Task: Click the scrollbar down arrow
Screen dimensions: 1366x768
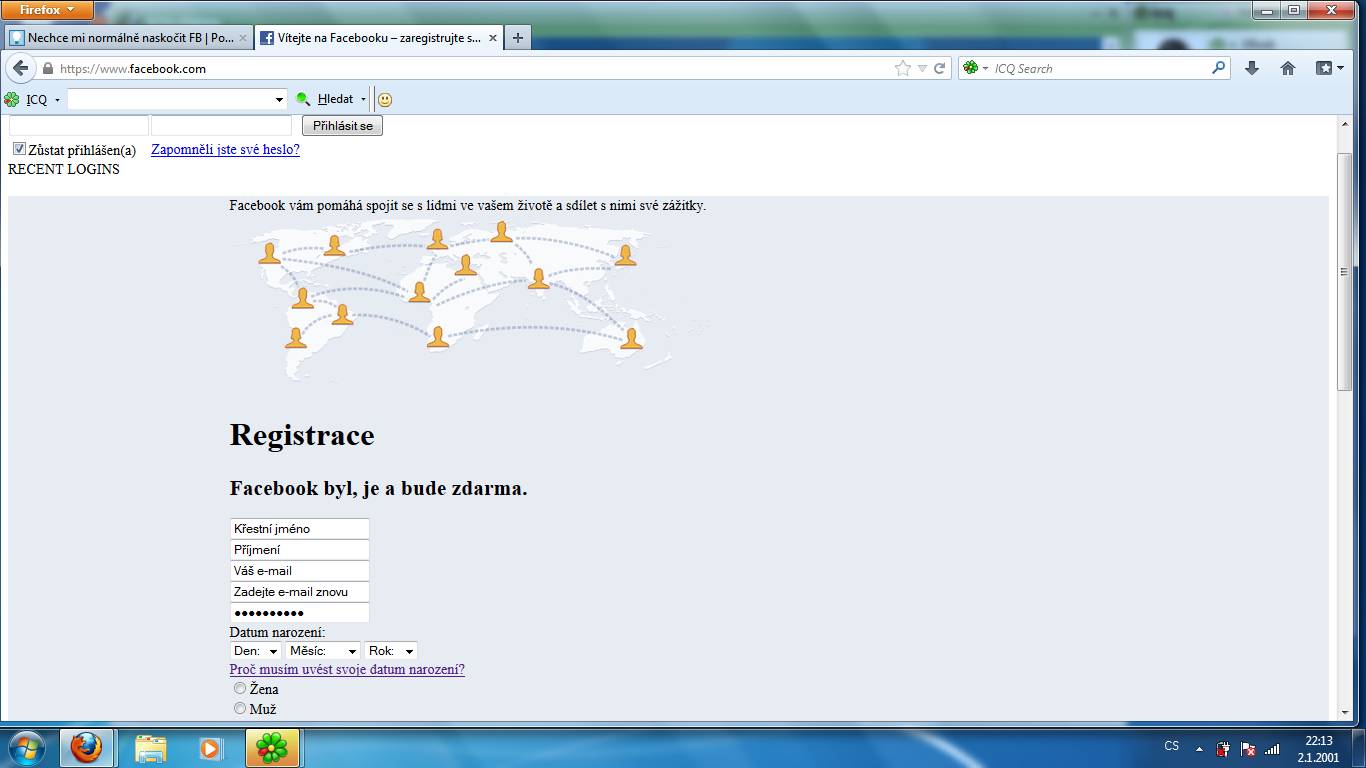Action: (x=1344, y=712)
